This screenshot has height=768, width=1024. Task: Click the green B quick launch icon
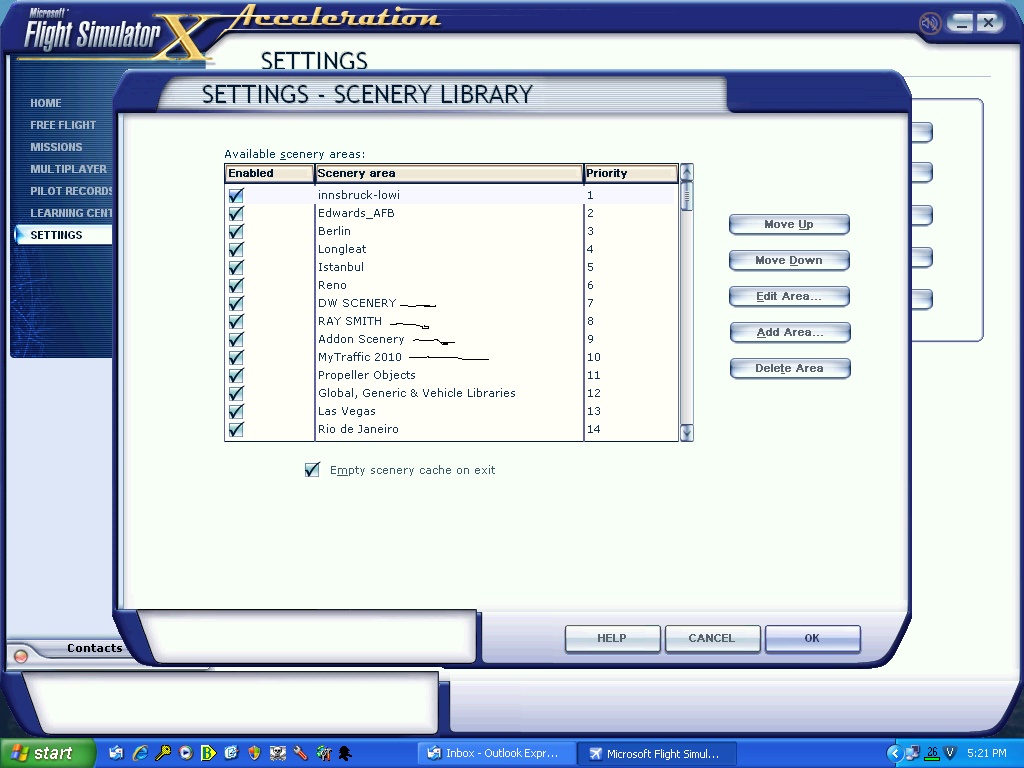[x=208, y=753]
